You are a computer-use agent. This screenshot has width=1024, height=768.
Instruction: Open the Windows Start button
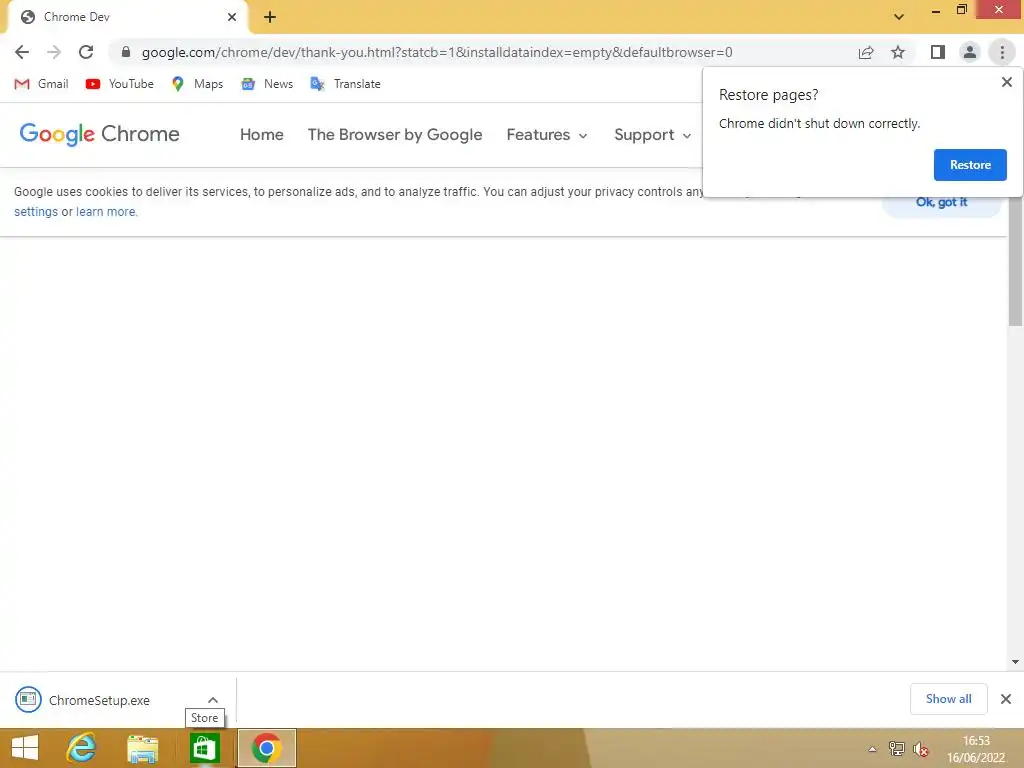(x=25, y=748)
